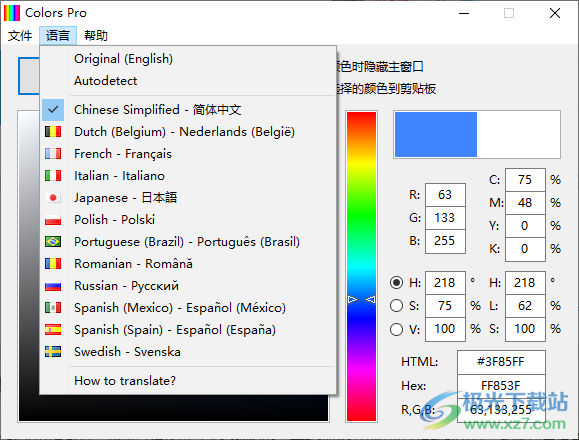The image size is (579, 440).
Task: Click the Japanese flag icon
Action: (x=53, y=198)
